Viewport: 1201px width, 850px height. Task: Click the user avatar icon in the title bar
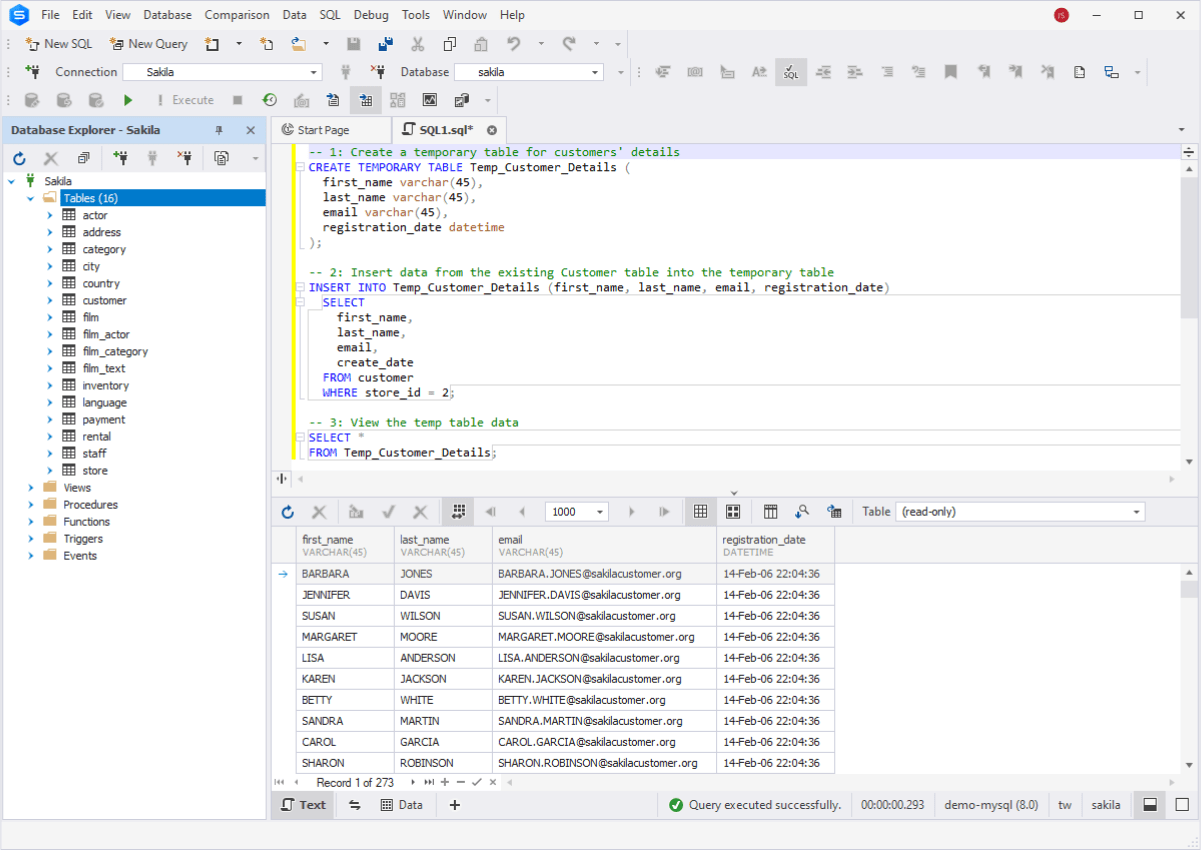pyautogui.click(x=1061, y=15)
